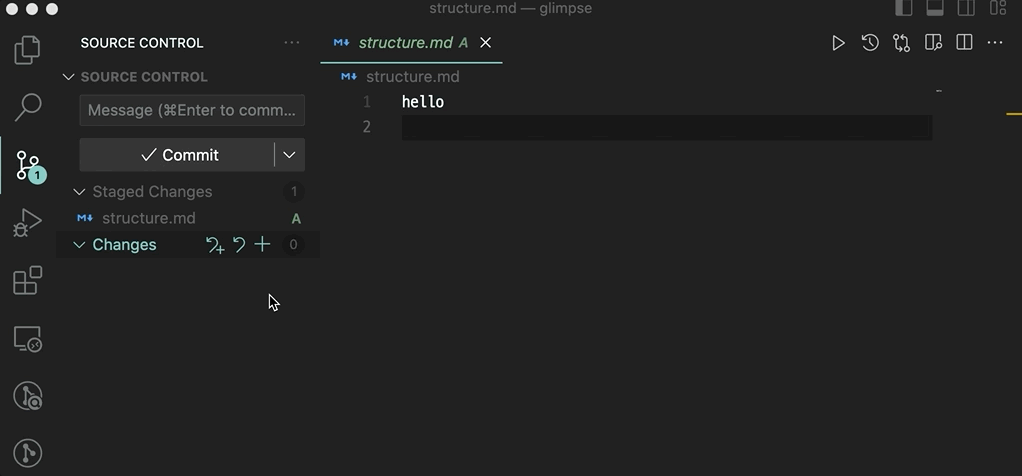The image size is (1022, 476).
Task: Collapse the Changes section chevron
Action: point(80,245)
